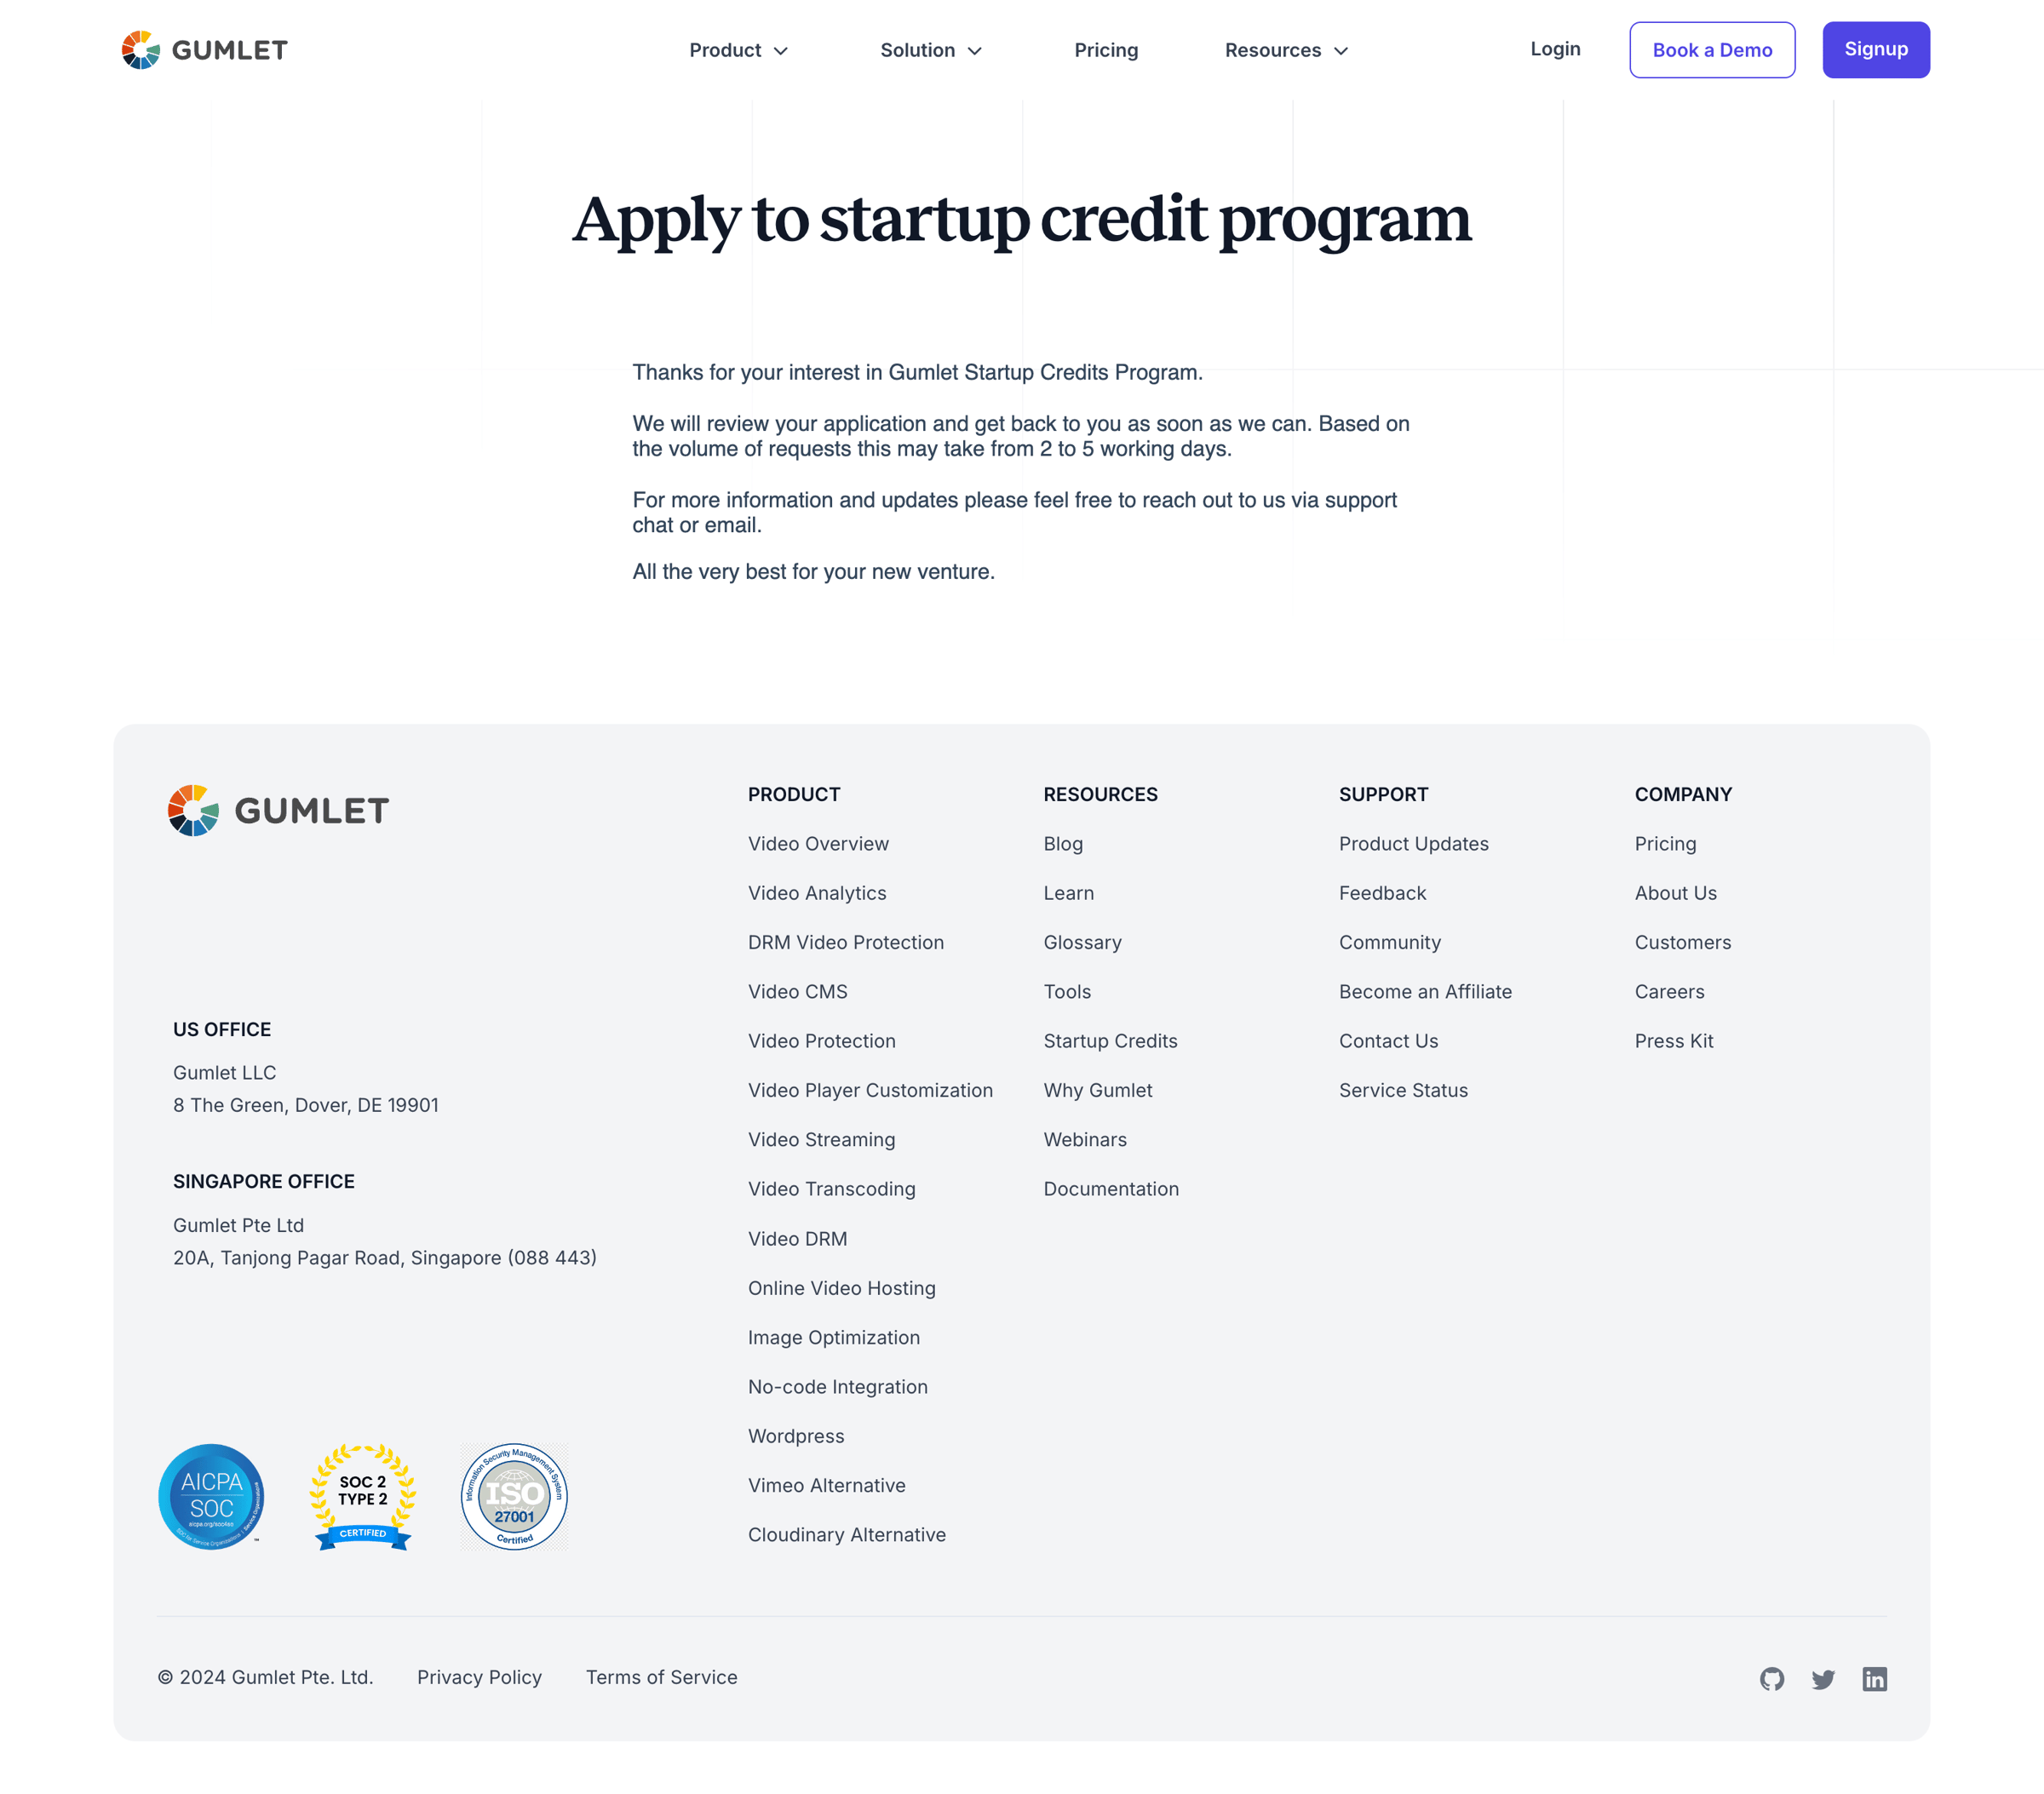Image resolution: width=2044 pixels, height=1794 pixels.
Task: Open the Twitter icon link in footer
Action: pyautogui.click(x=1822, y=1678)
